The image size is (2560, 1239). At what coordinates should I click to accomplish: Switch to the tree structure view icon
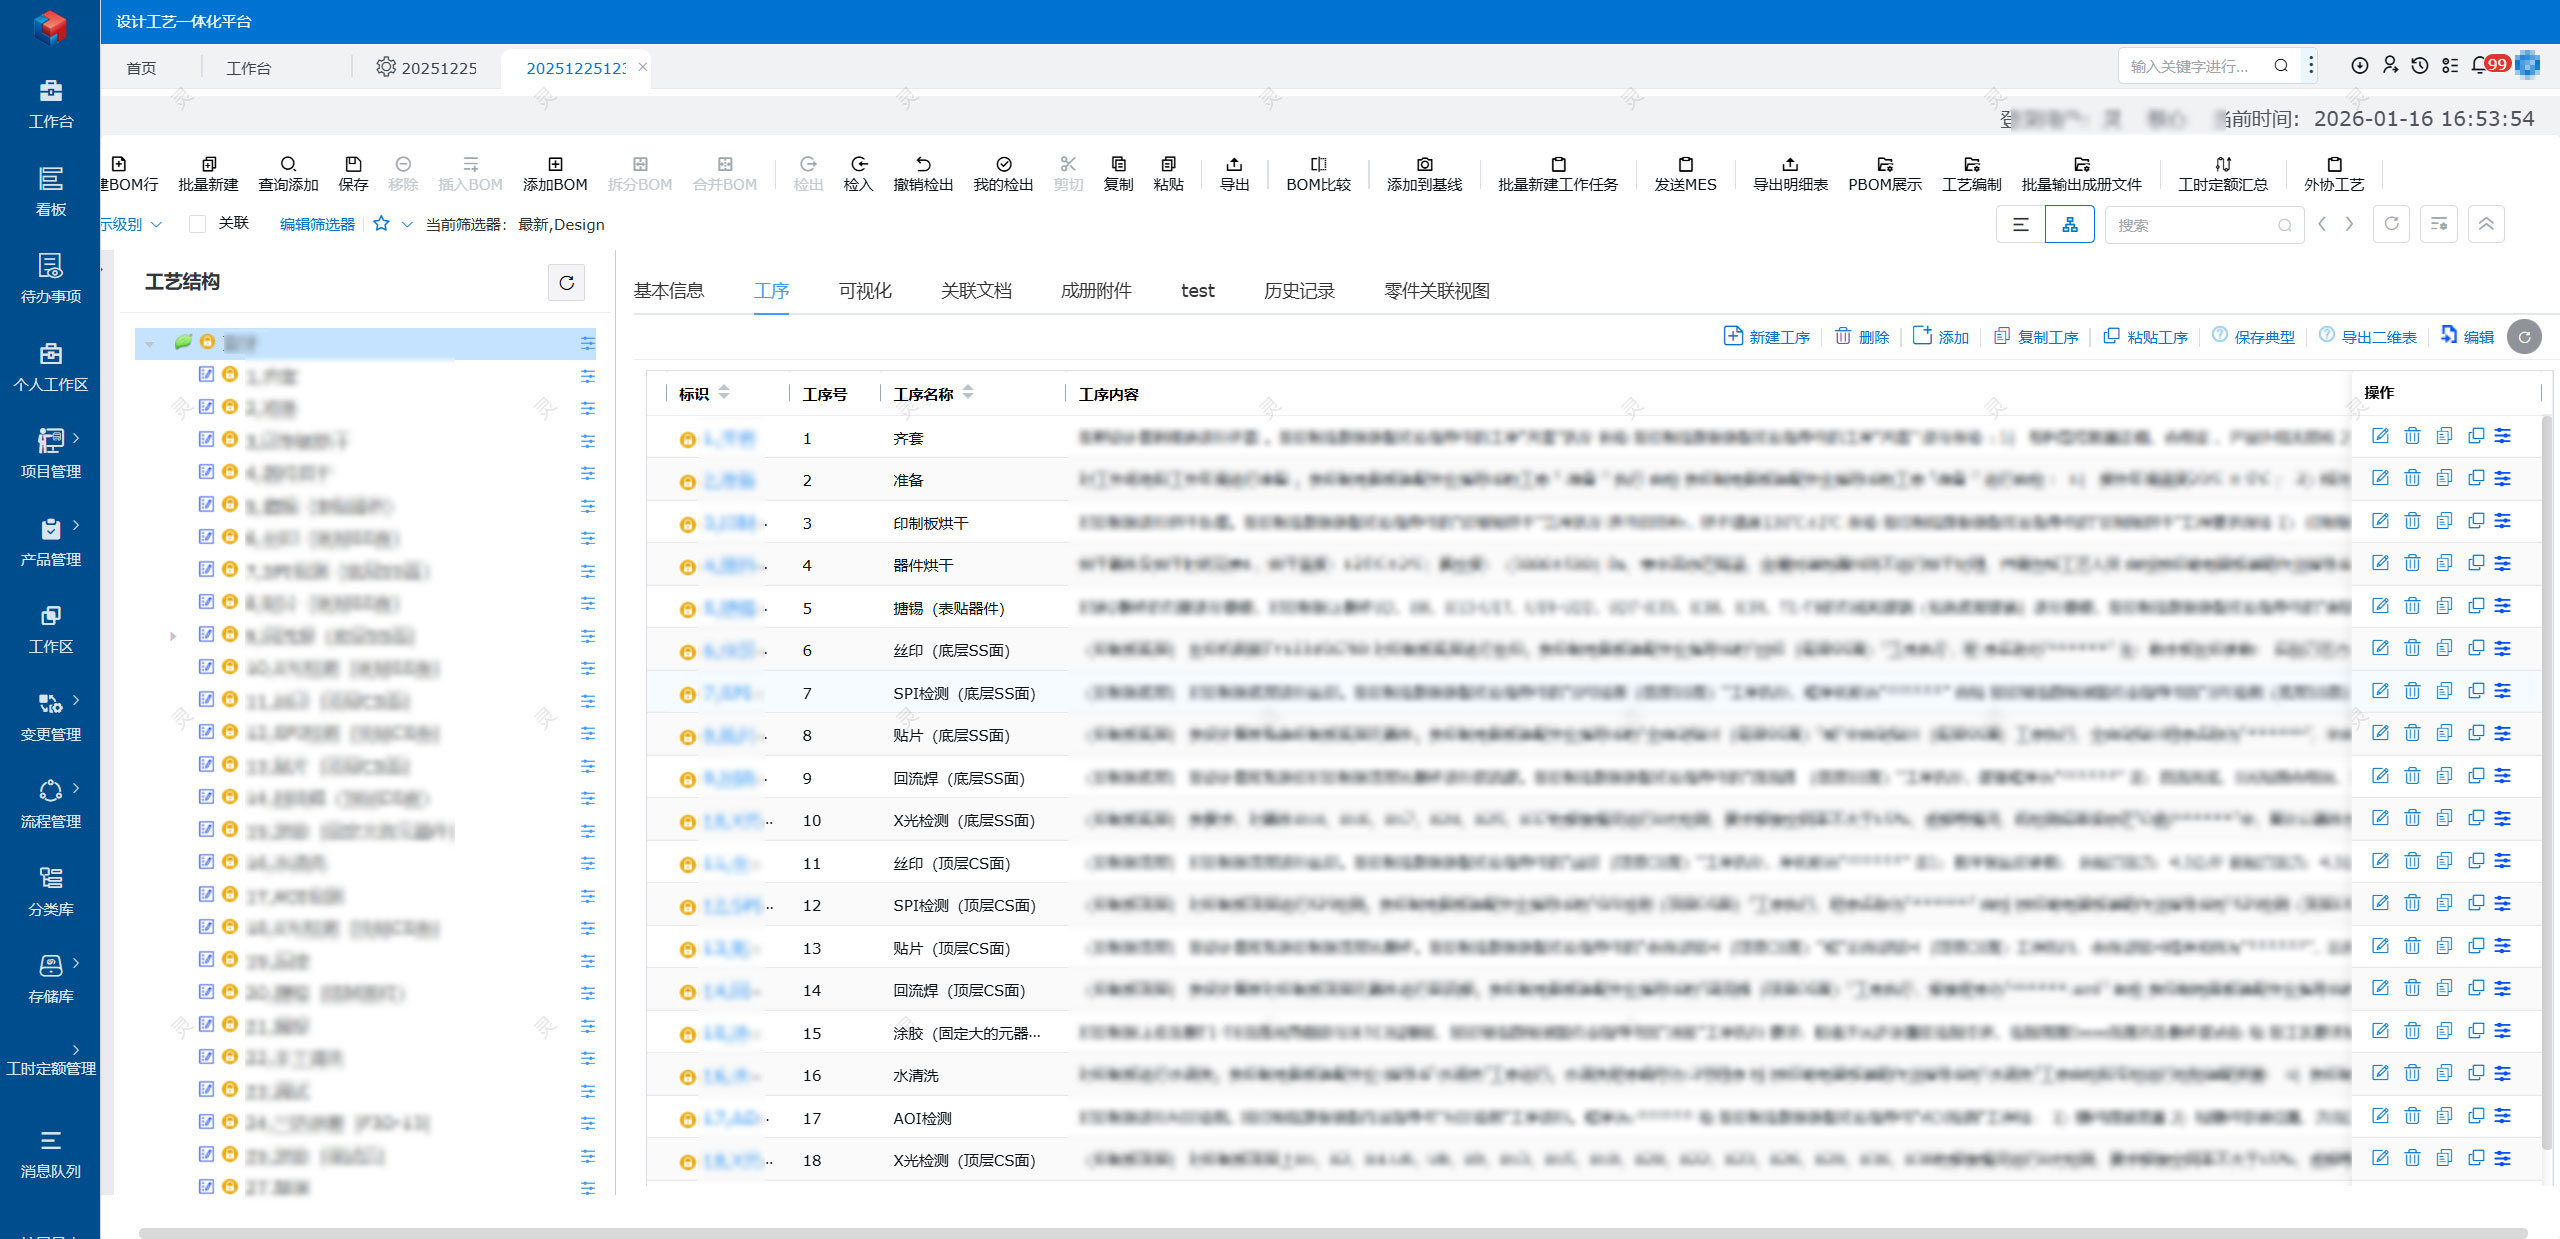2070,225
